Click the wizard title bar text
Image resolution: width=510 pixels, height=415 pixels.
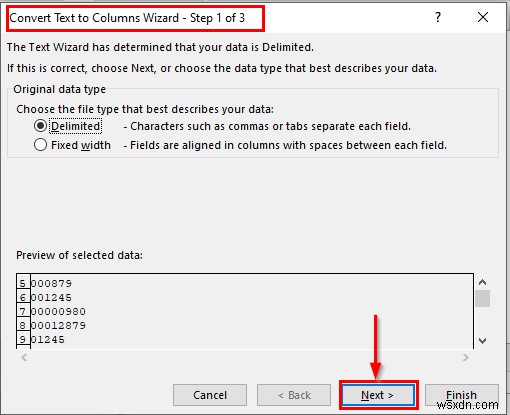tap(127, 18)
